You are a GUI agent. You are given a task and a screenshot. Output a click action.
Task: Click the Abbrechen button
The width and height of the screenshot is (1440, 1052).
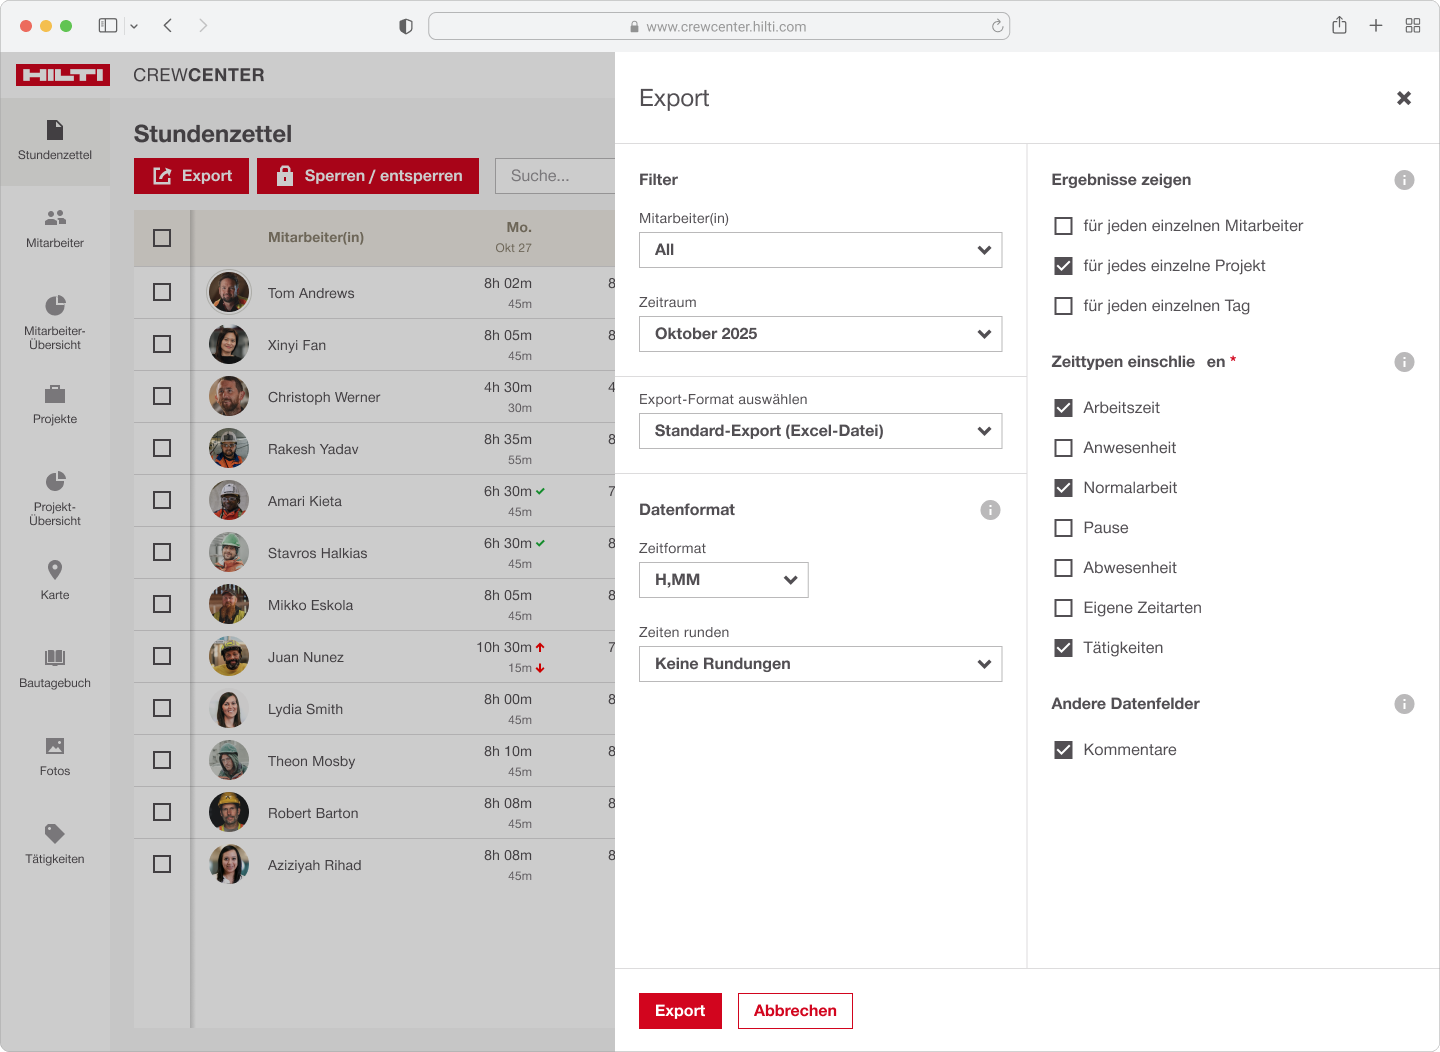point(795,1011)
